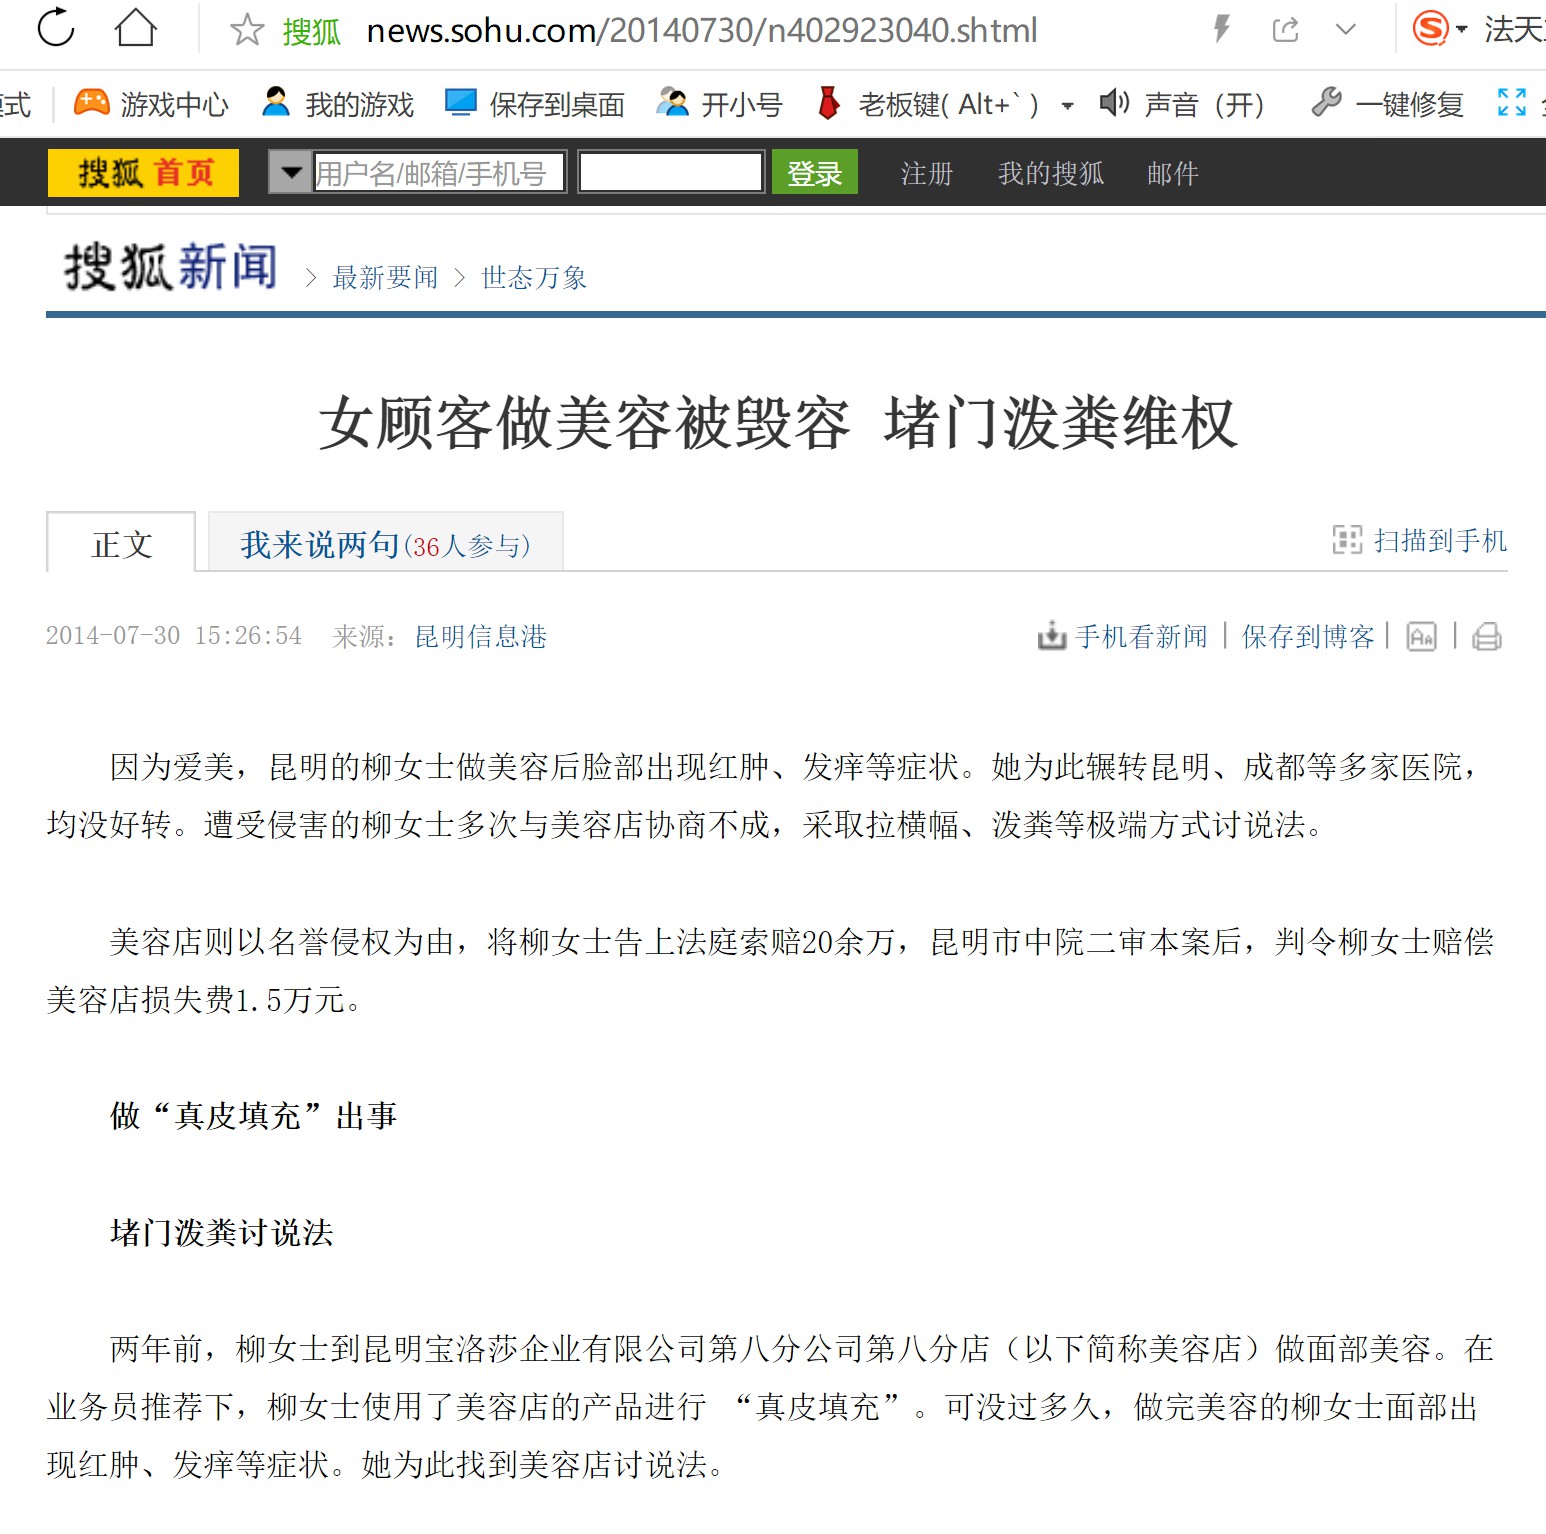Click timestamp 2014-07-30 15:26:54

[x=174, y=636]
